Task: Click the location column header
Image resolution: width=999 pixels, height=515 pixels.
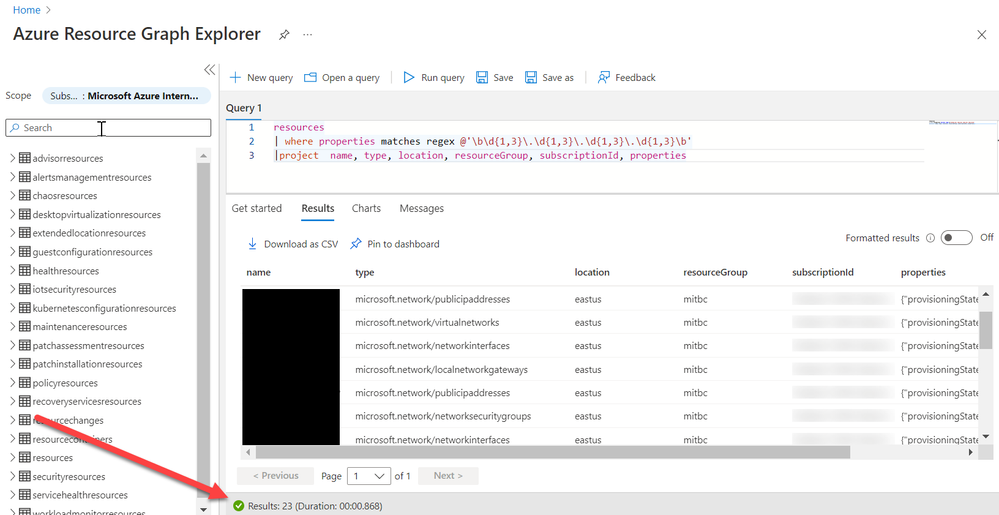Action: (592, 272)
